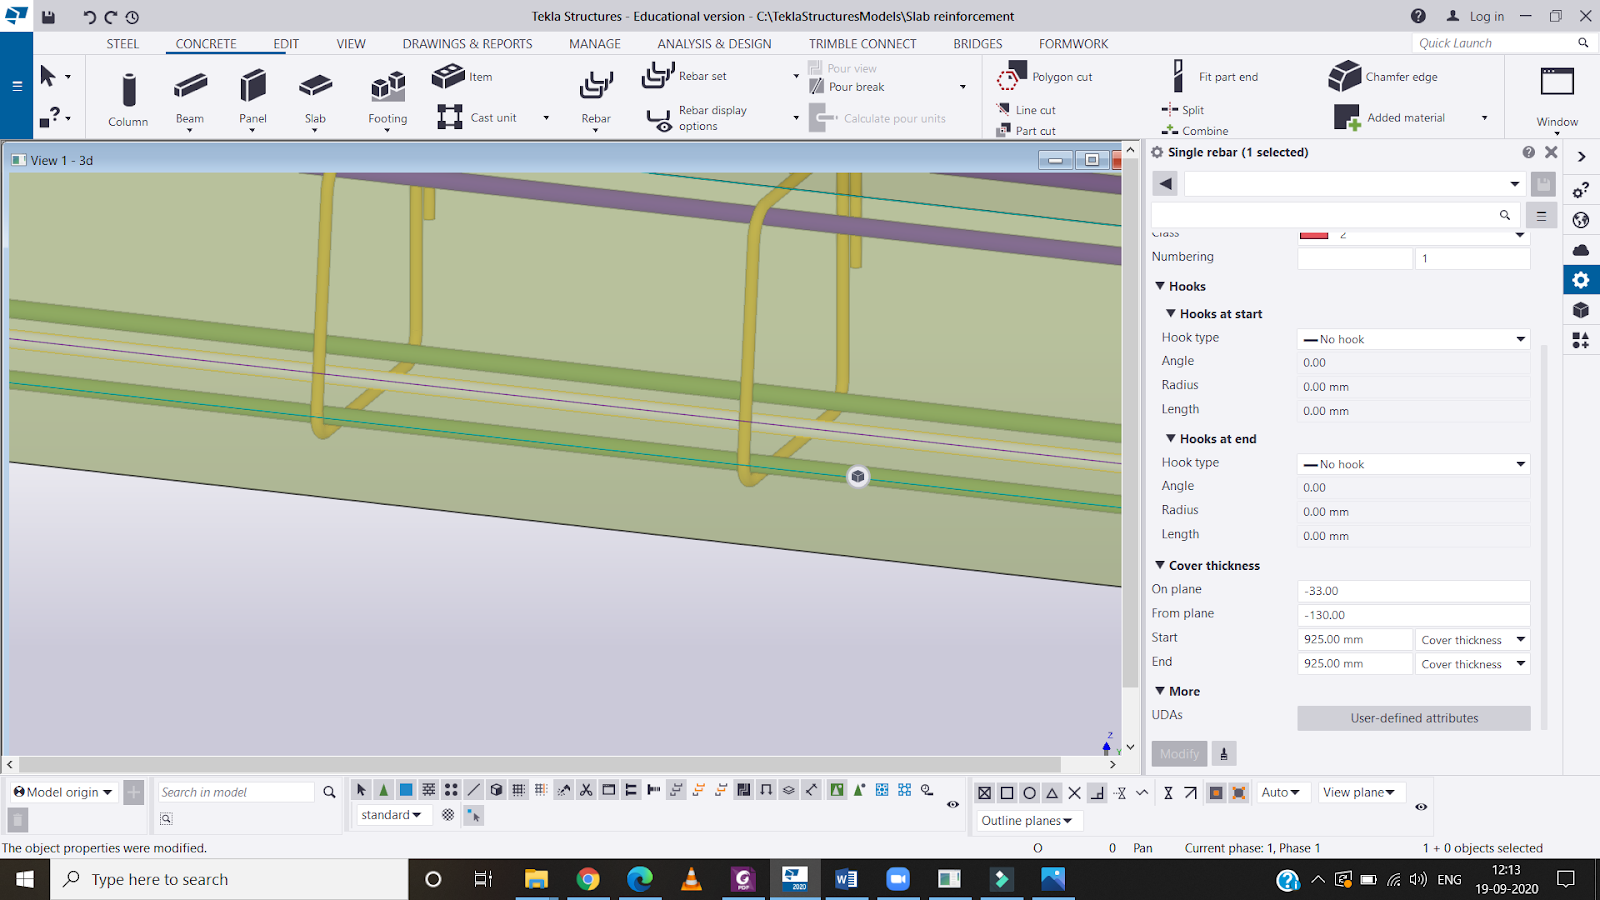
Task: Collapse the Cover thickness section
Action: (1160, 566)
